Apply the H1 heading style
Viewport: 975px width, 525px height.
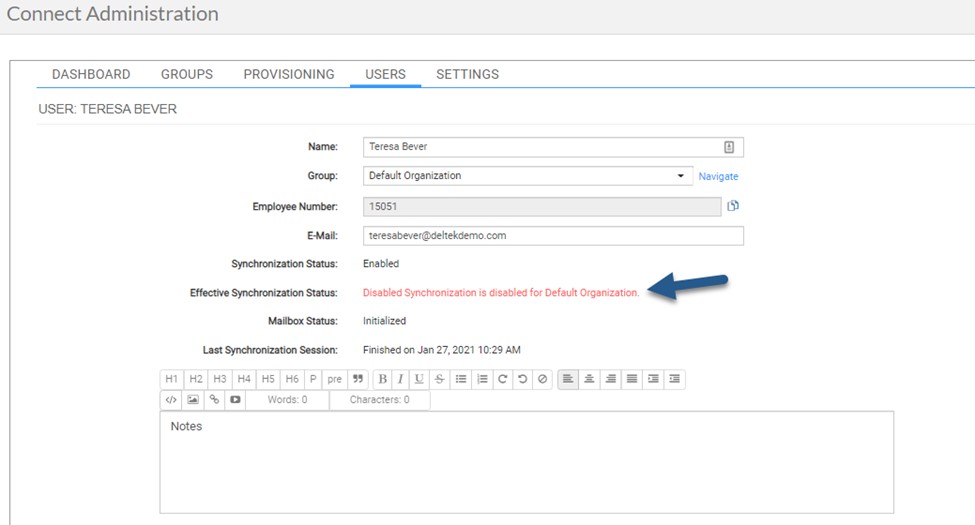tap(171, 380)
